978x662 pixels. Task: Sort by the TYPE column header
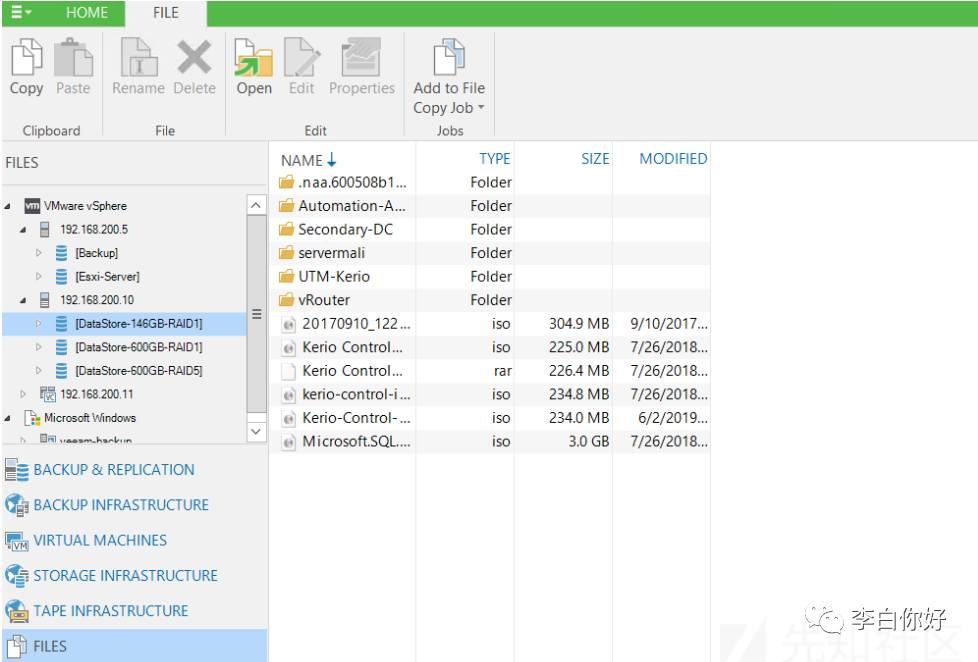pos(495,159)
